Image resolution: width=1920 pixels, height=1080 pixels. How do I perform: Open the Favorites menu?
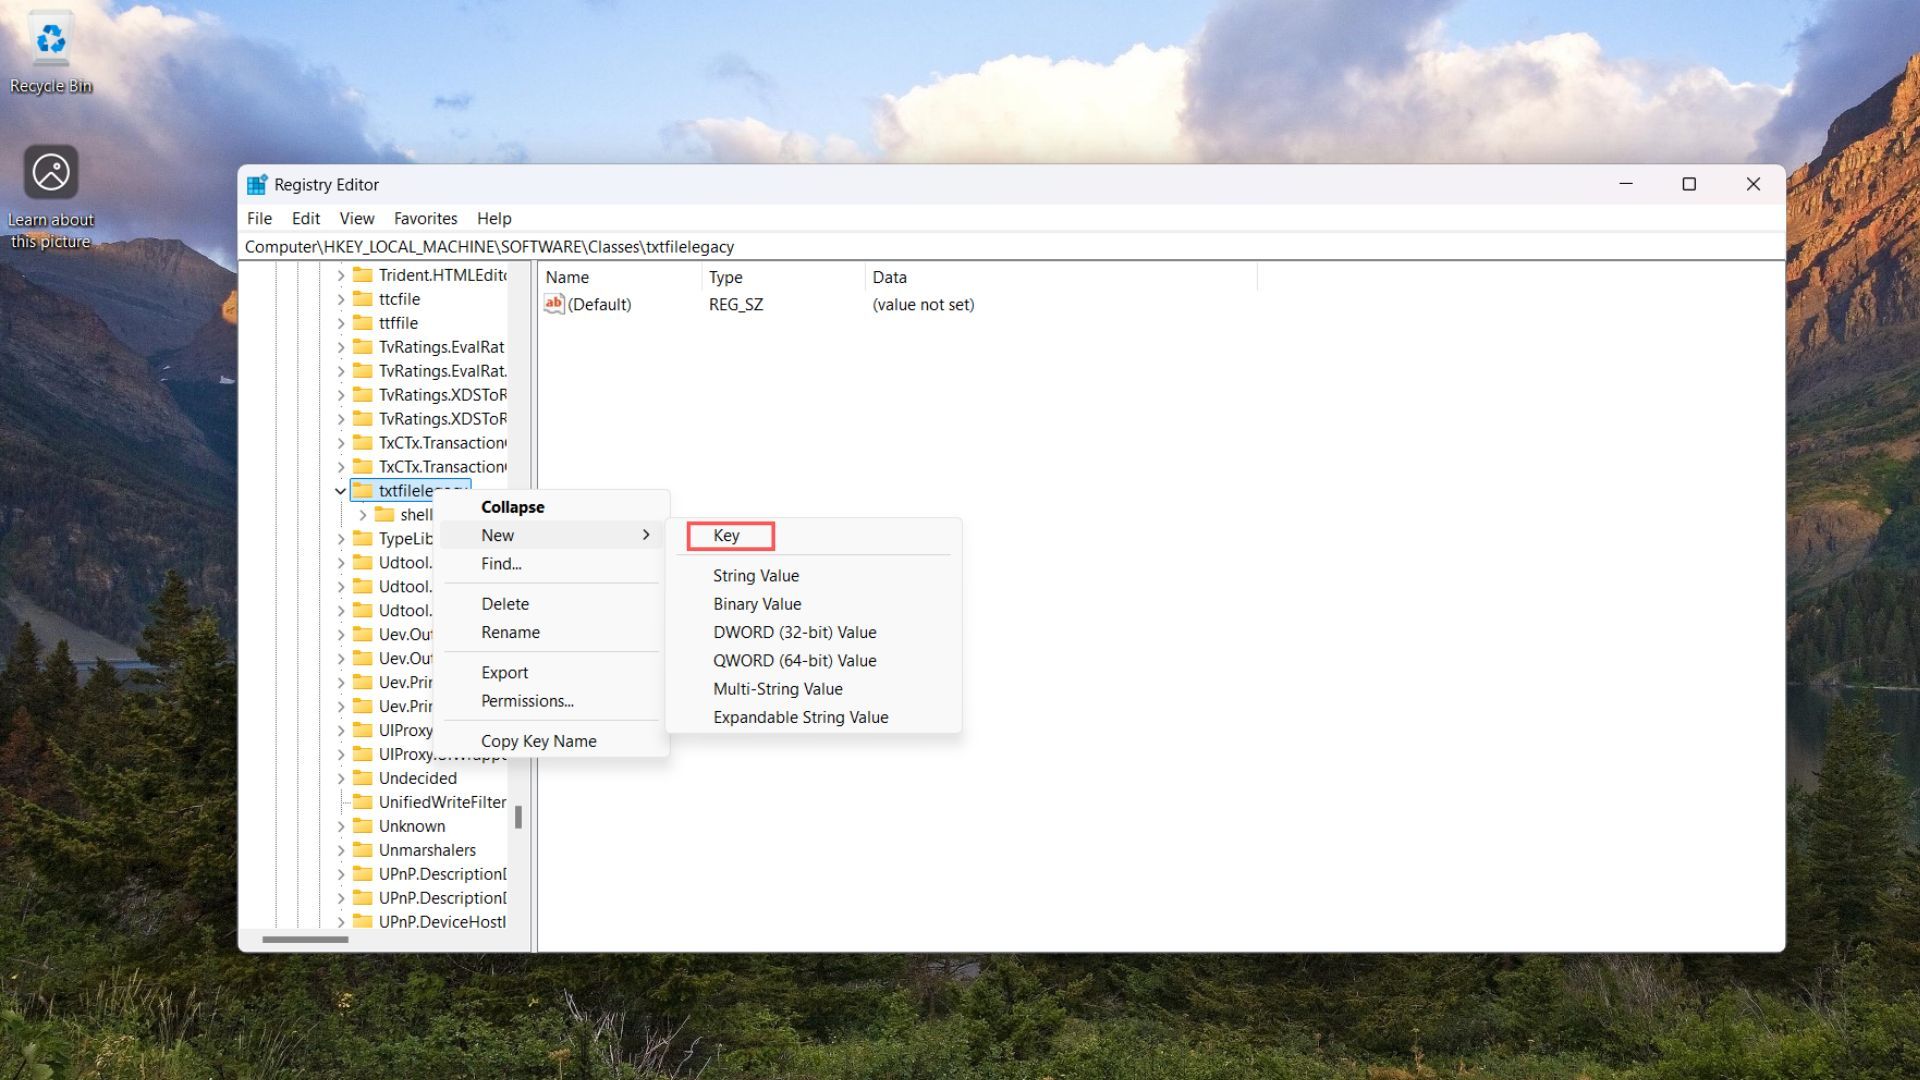click(425, 218)
